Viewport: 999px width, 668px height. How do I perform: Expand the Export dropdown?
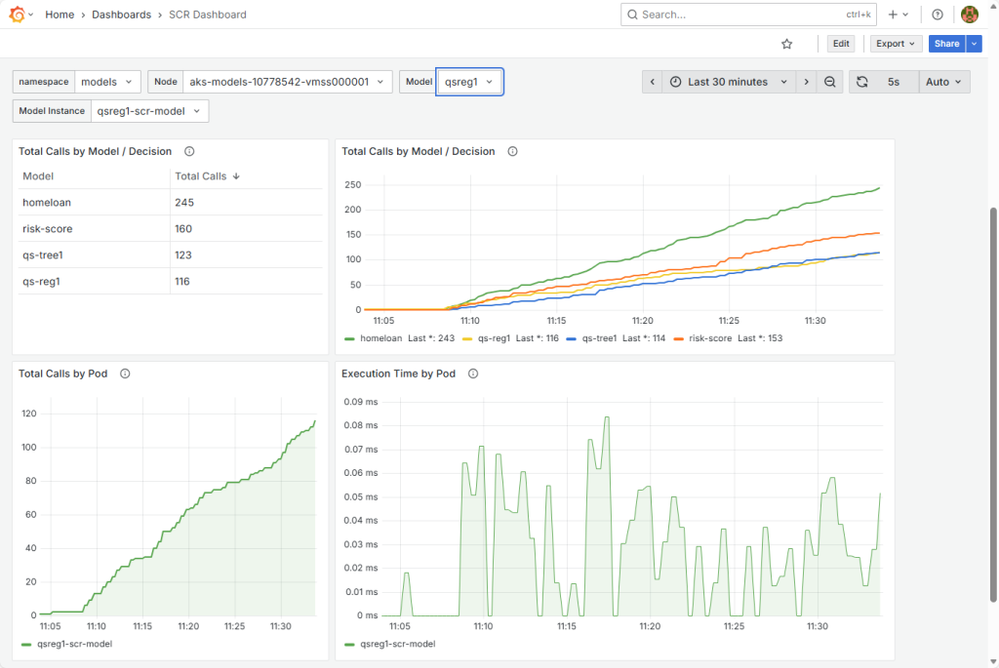(895, 44)
